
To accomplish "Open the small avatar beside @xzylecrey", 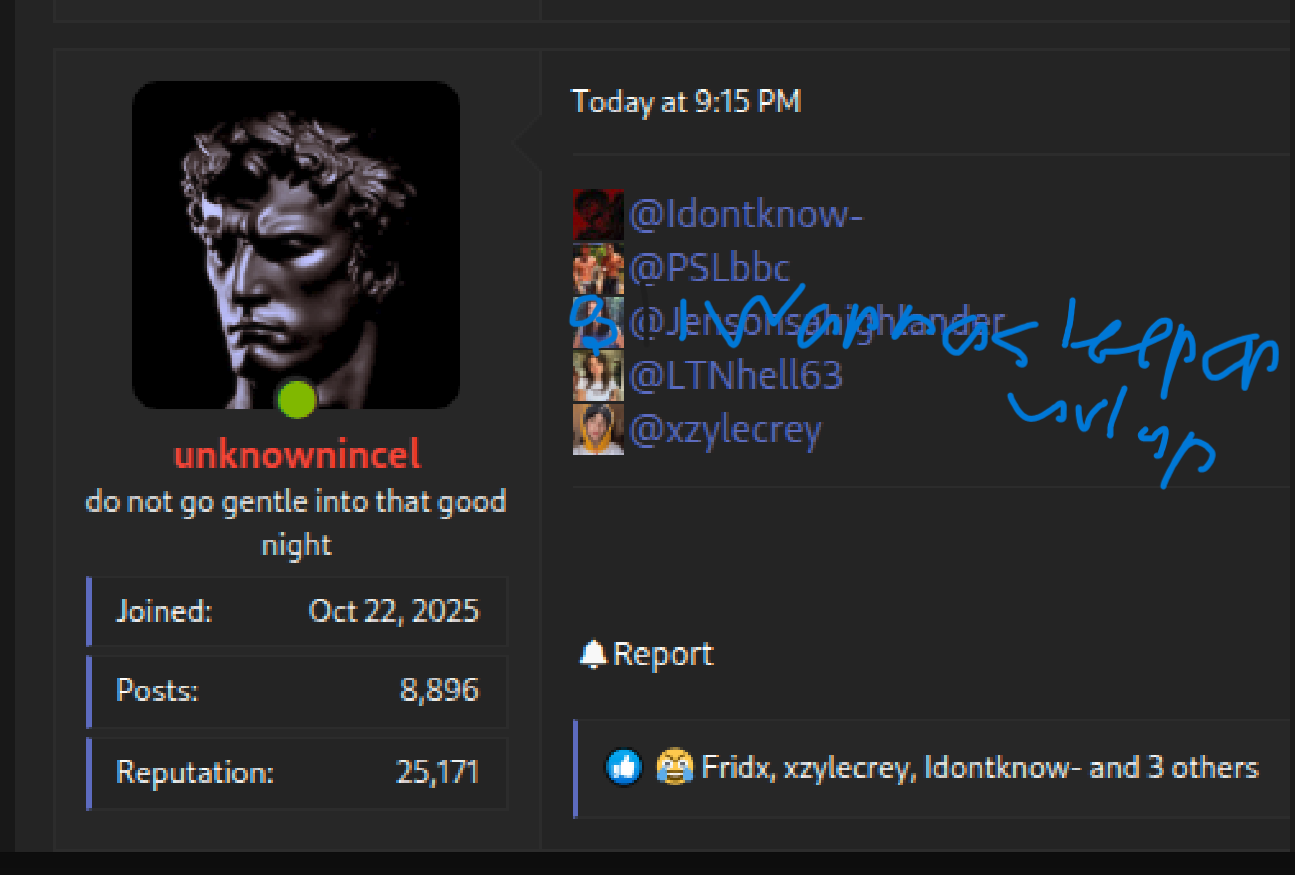I will coord(598,429).
